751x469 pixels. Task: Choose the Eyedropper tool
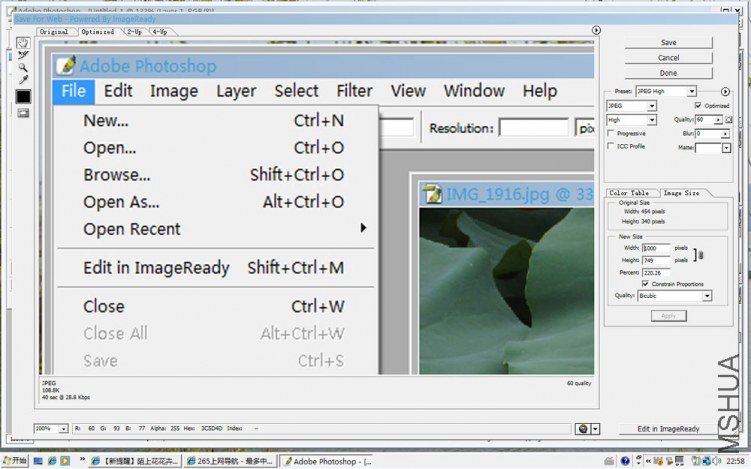click(23, 80)
